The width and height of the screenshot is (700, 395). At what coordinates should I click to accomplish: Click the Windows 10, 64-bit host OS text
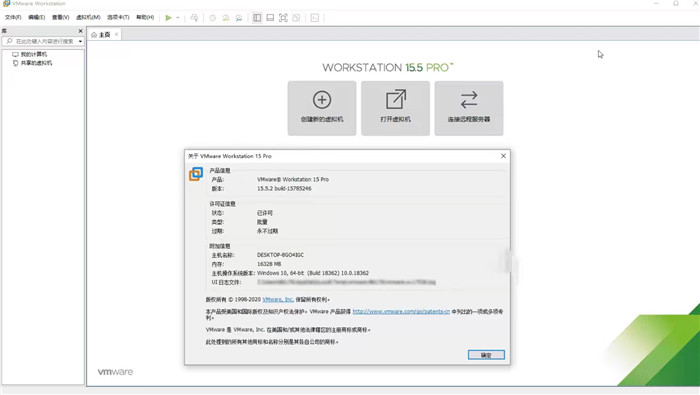coord(313,273)
